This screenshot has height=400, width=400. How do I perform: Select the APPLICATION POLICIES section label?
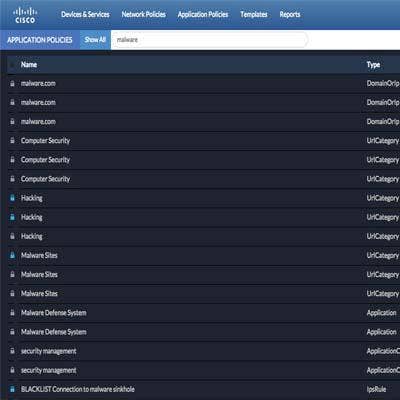pyautogui.click(x=40, y=40)
